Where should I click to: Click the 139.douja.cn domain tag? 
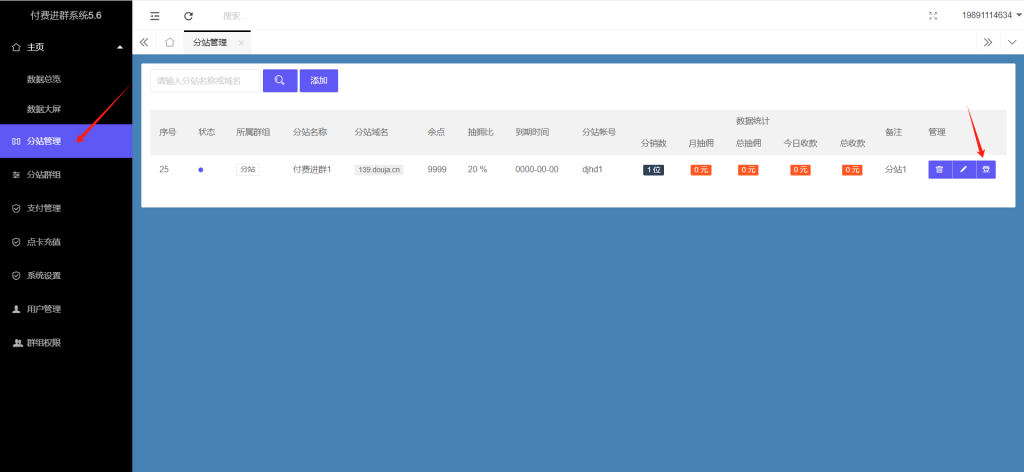pyautogui.click(x=379, y=170)
